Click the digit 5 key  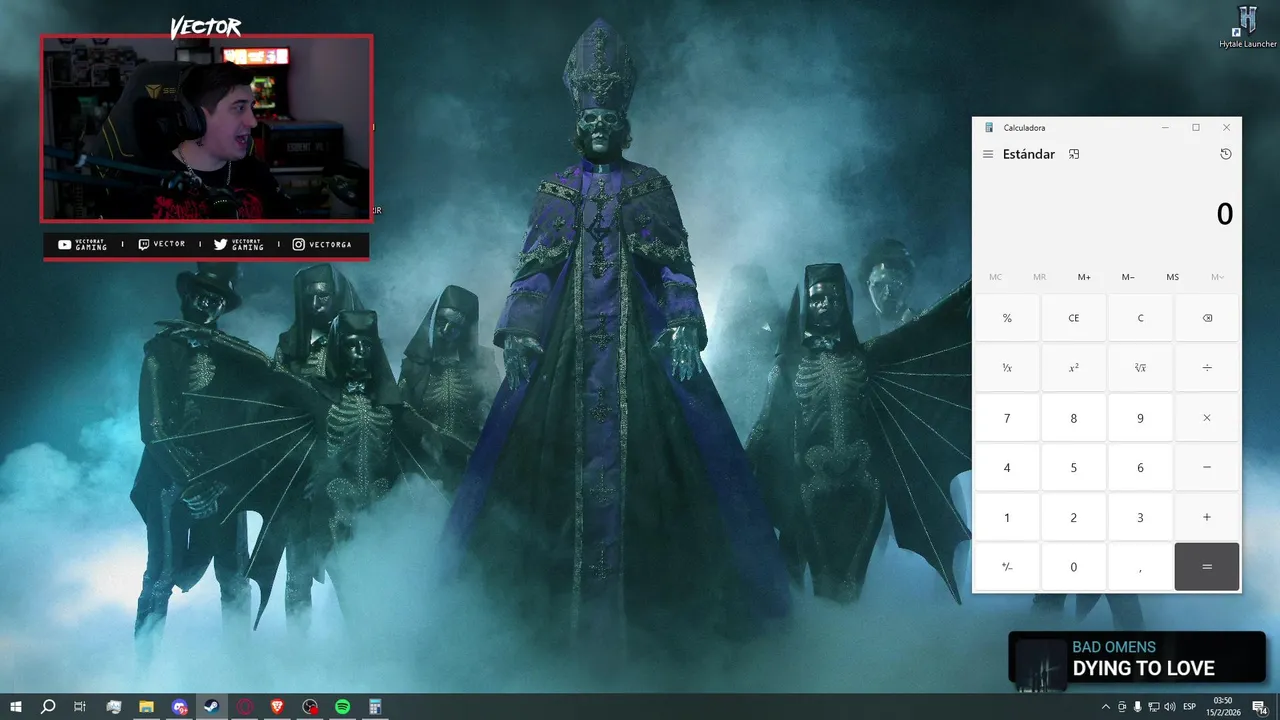1074,467
